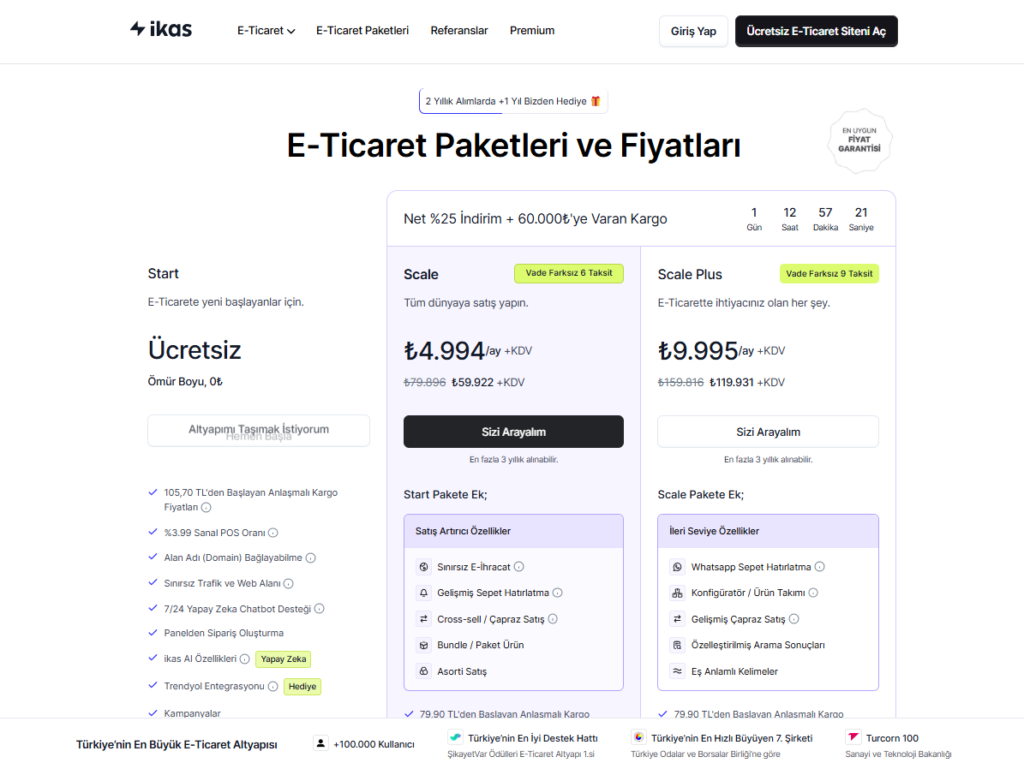Click the ikas logo icon
Image resolution: width=1024 pixels, height=769 pixels.
tap(138, 29)
